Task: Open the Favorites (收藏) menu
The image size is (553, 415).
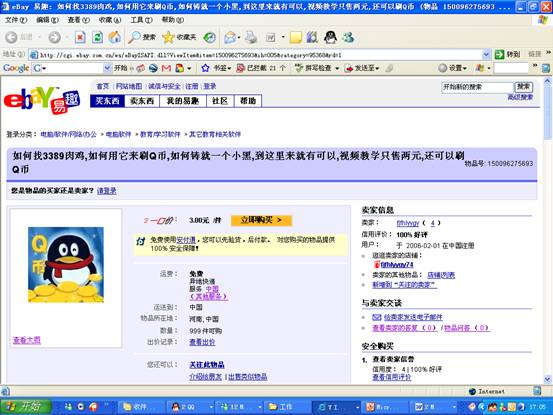Action: 110,20
